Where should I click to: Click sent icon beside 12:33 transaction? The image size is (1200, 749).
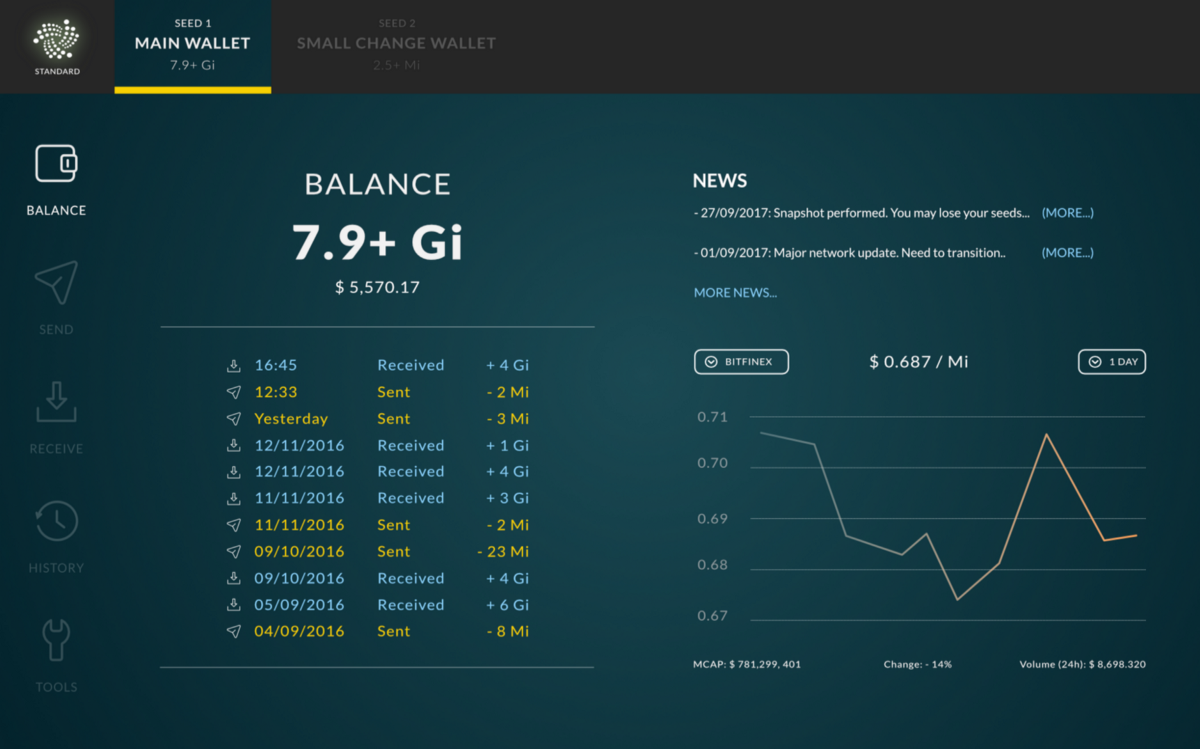[233, 392]
